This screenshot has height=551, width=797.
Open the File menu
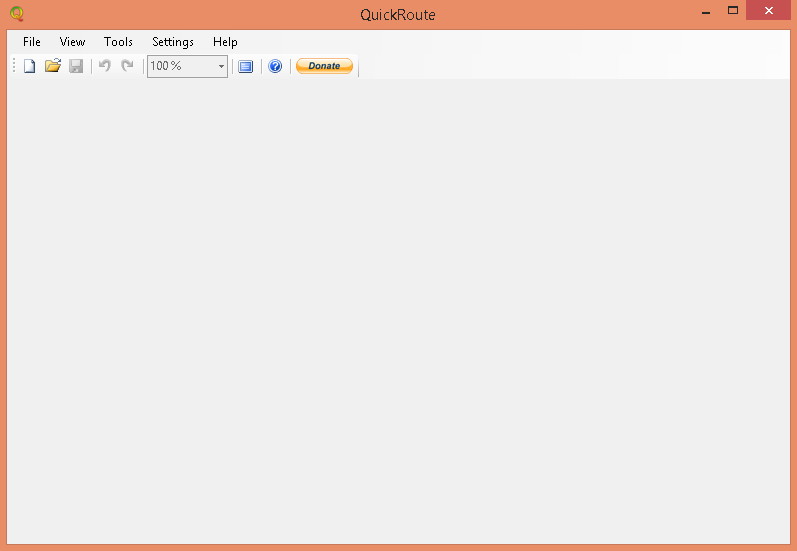pyautogui.click(x=32, y=42)
